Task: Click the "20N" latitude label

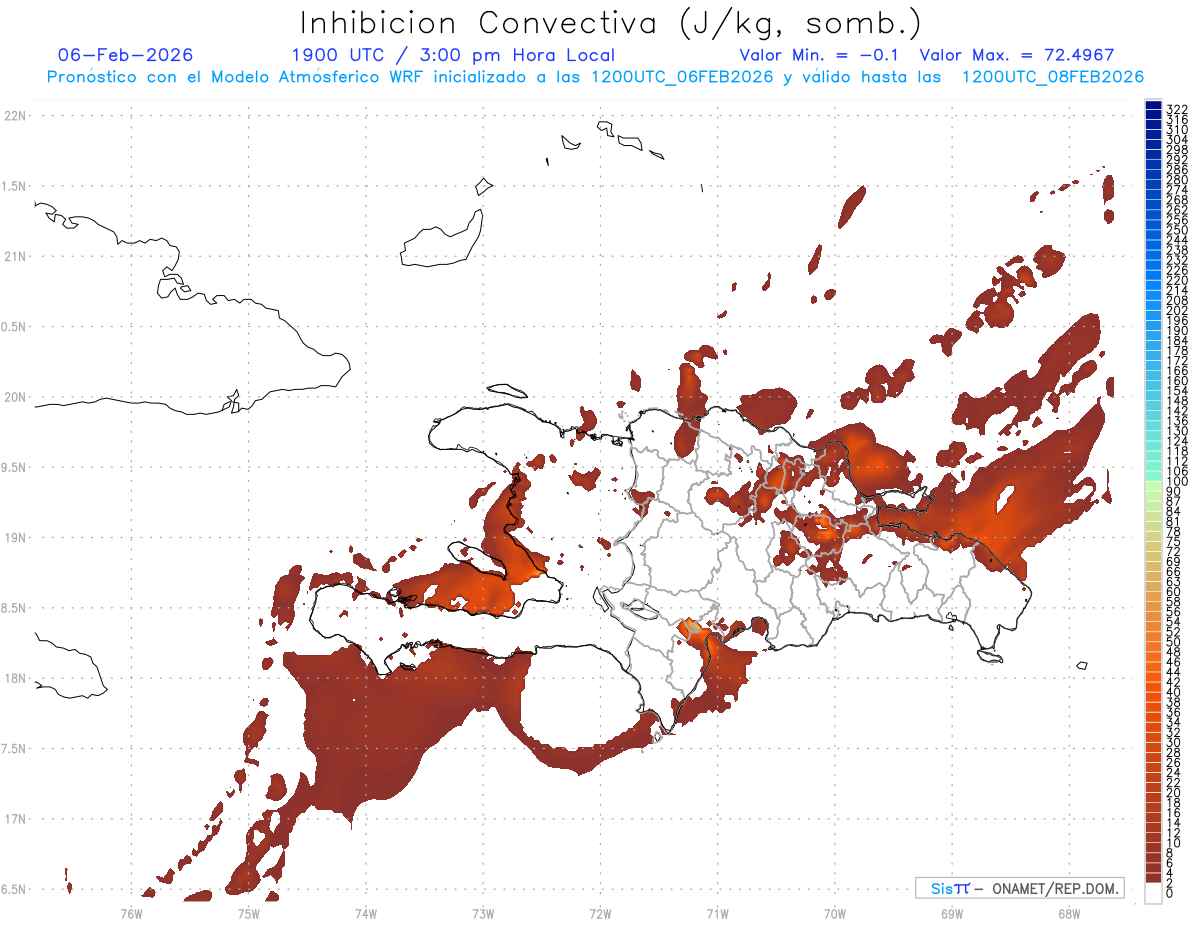Action: [15, 397]
